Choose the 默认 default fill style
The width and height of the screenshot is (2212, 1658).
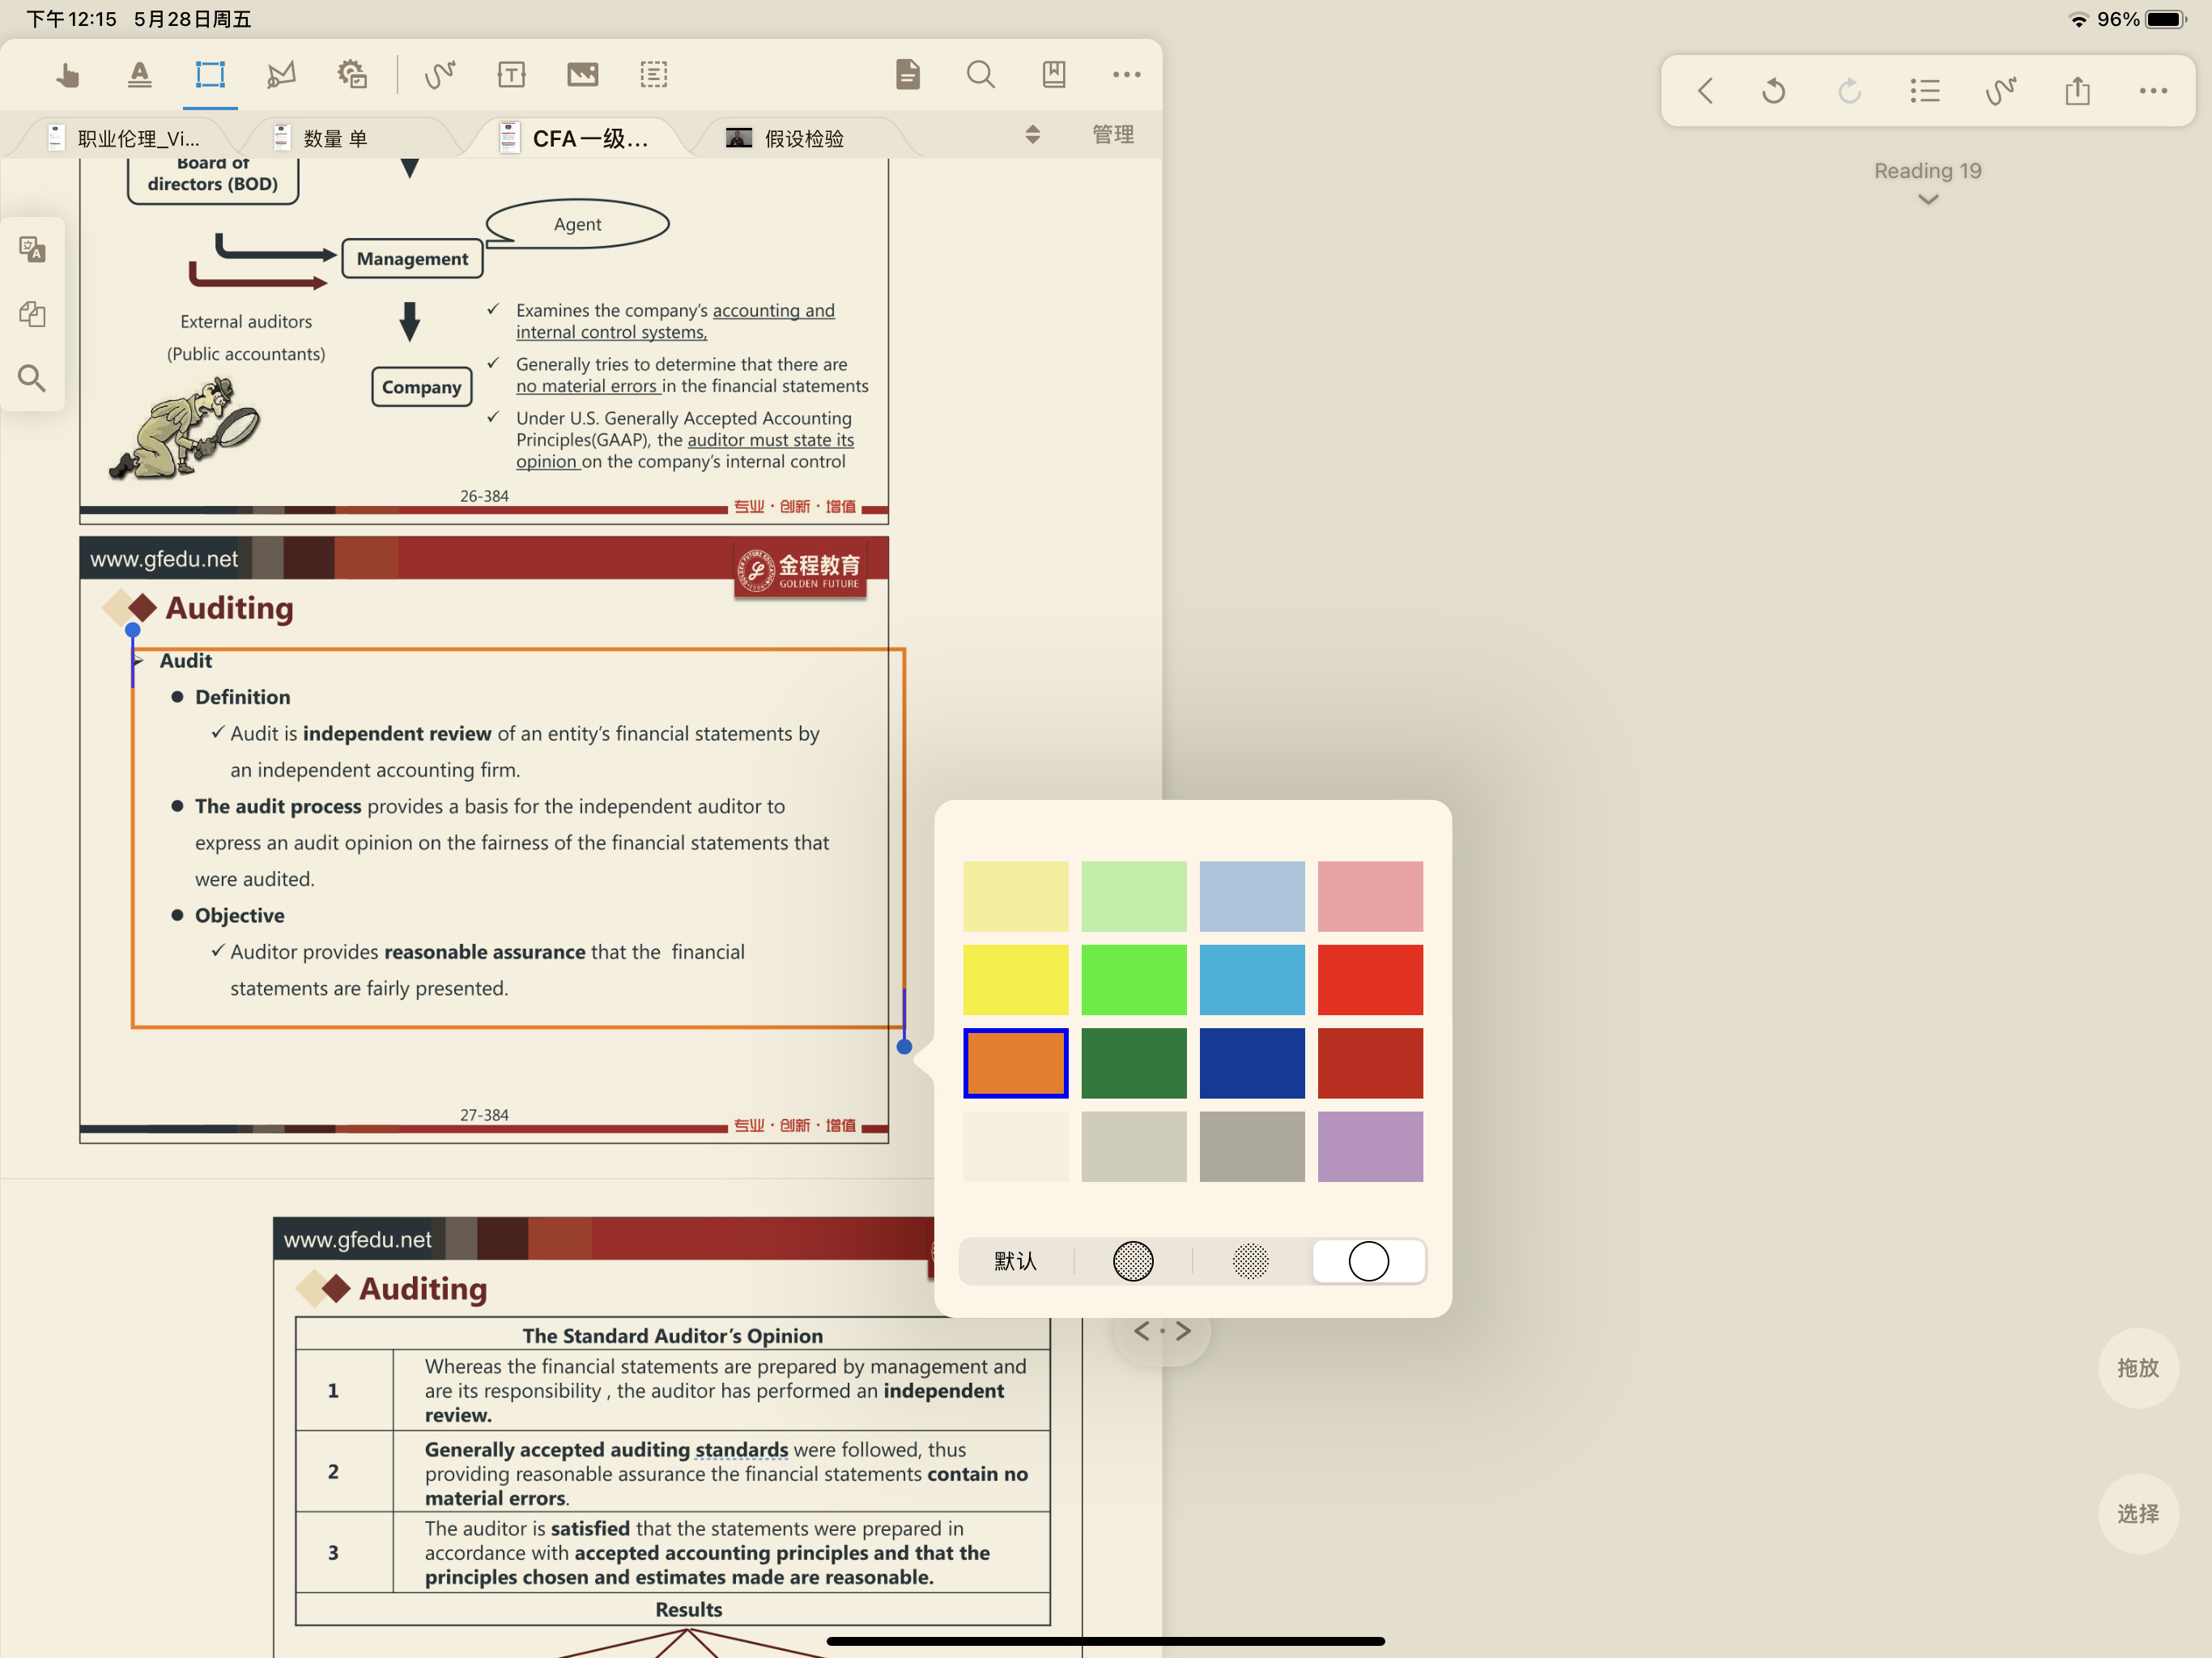tap(1016, 1261)
